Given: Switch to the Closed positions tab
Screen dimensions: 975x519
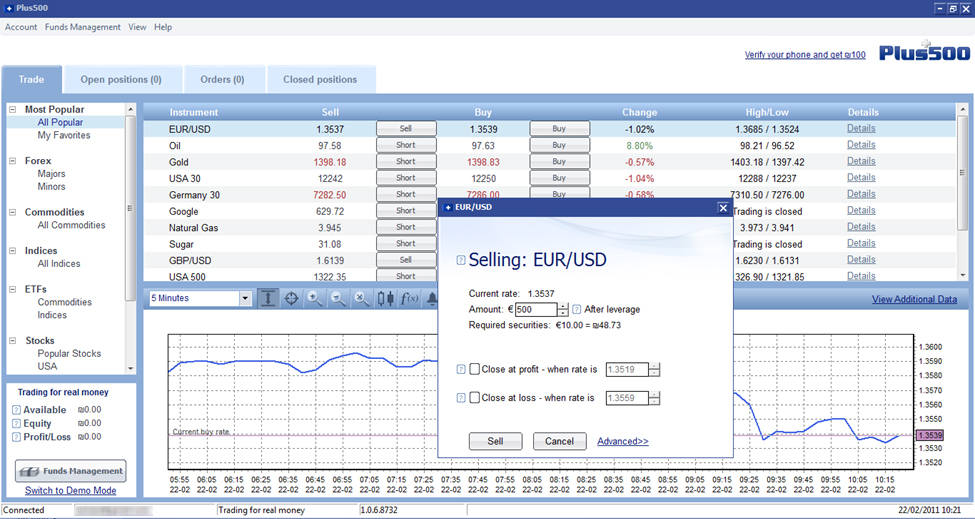Looking at the screenshot, I should pos(319,80).
